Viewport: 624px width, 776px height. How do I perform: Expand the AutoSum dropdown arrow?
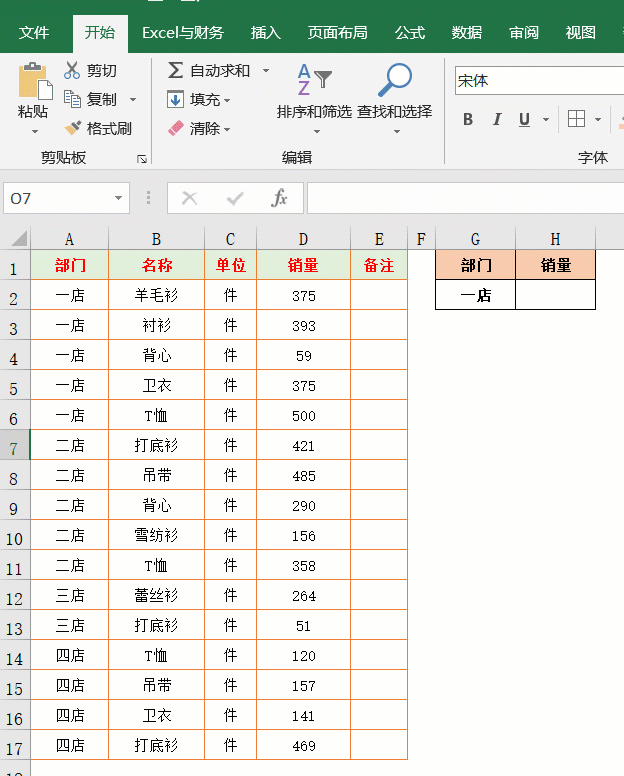tap(266, 71)
